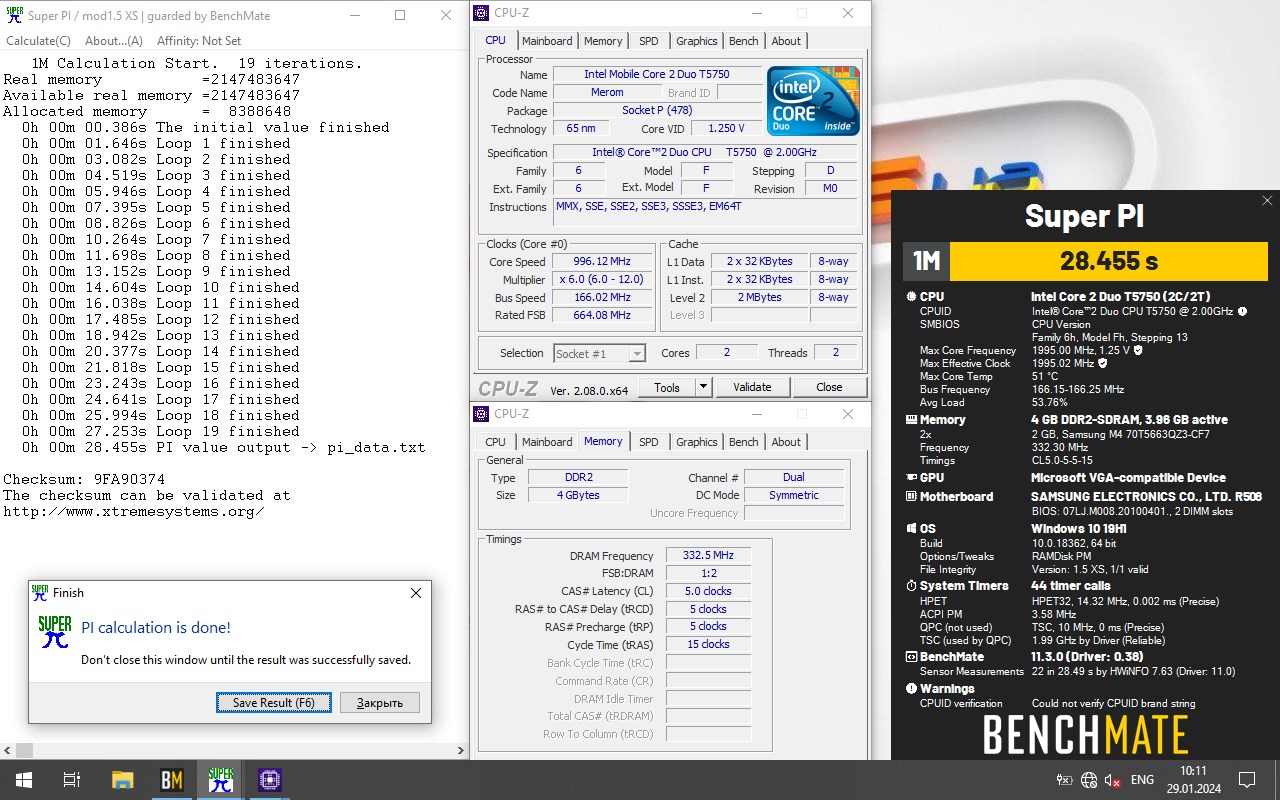Viewport: 1280px width, 800px height.
Task: Click the DRAM Frequency value 332.5 MHz
Action: (708, 556)
